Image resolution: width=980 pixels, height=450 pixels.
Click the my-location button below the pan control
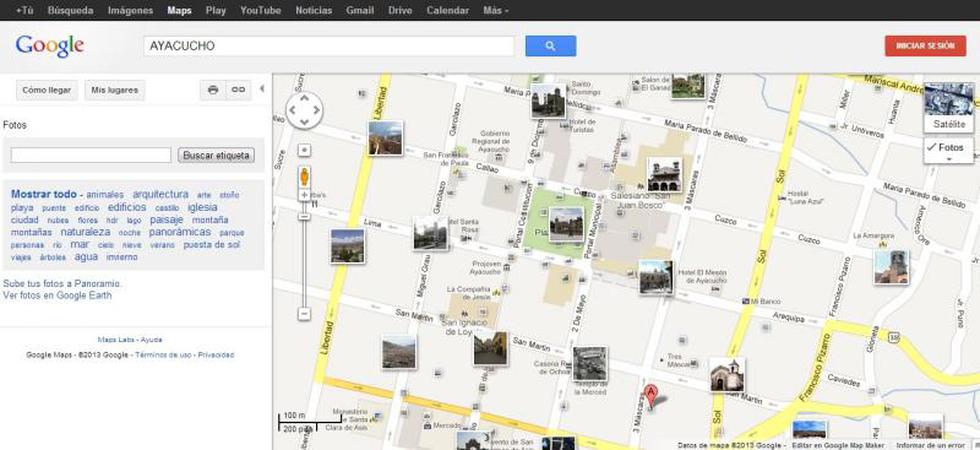[304, 151]
